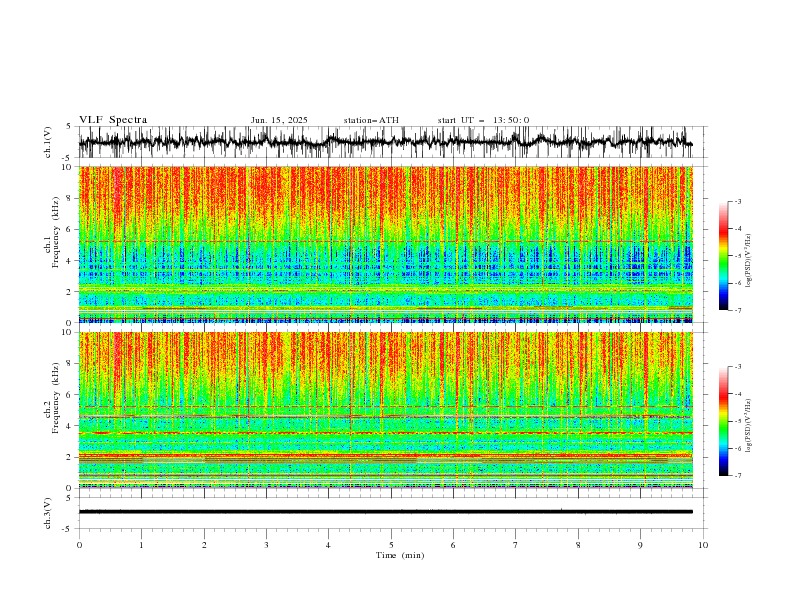Click the "1" tick on the time axis
This screenshot has width=792, height=612.
pos(141,545)
